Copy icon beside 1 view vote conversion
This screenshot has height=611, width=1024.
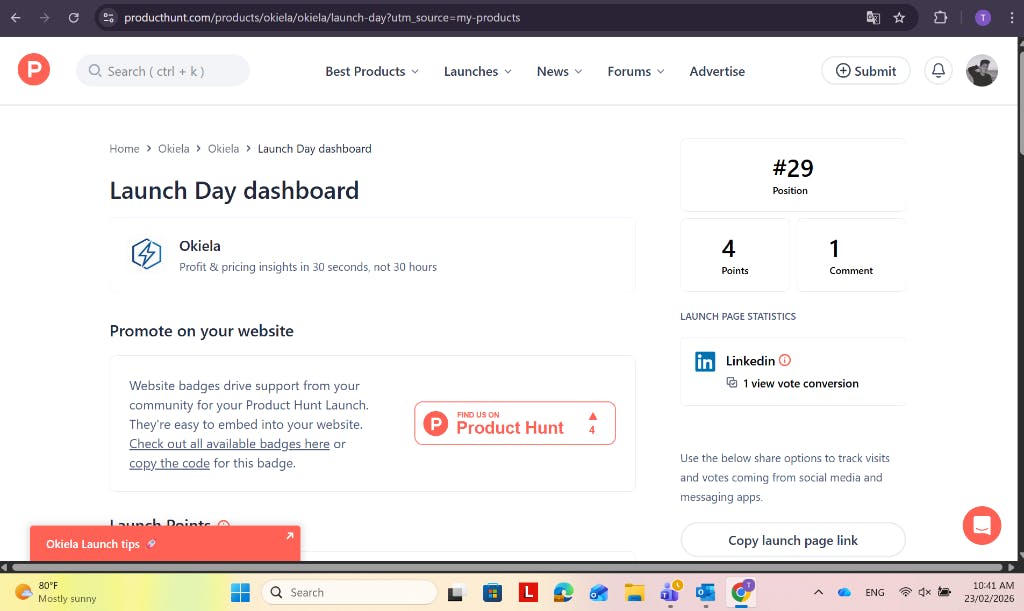click(x=732, y=383)
